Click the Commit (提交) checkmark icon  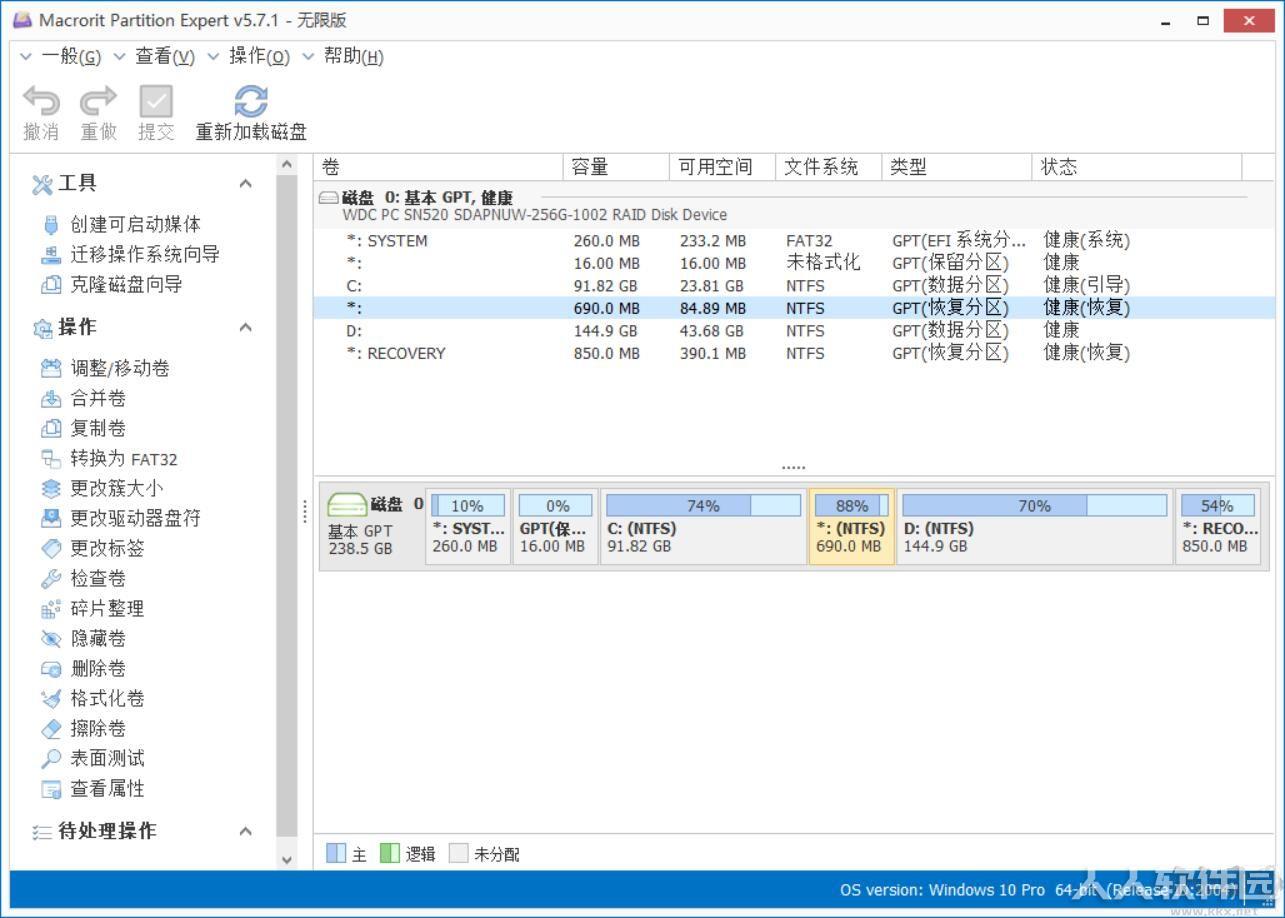[x=156, y=101]
